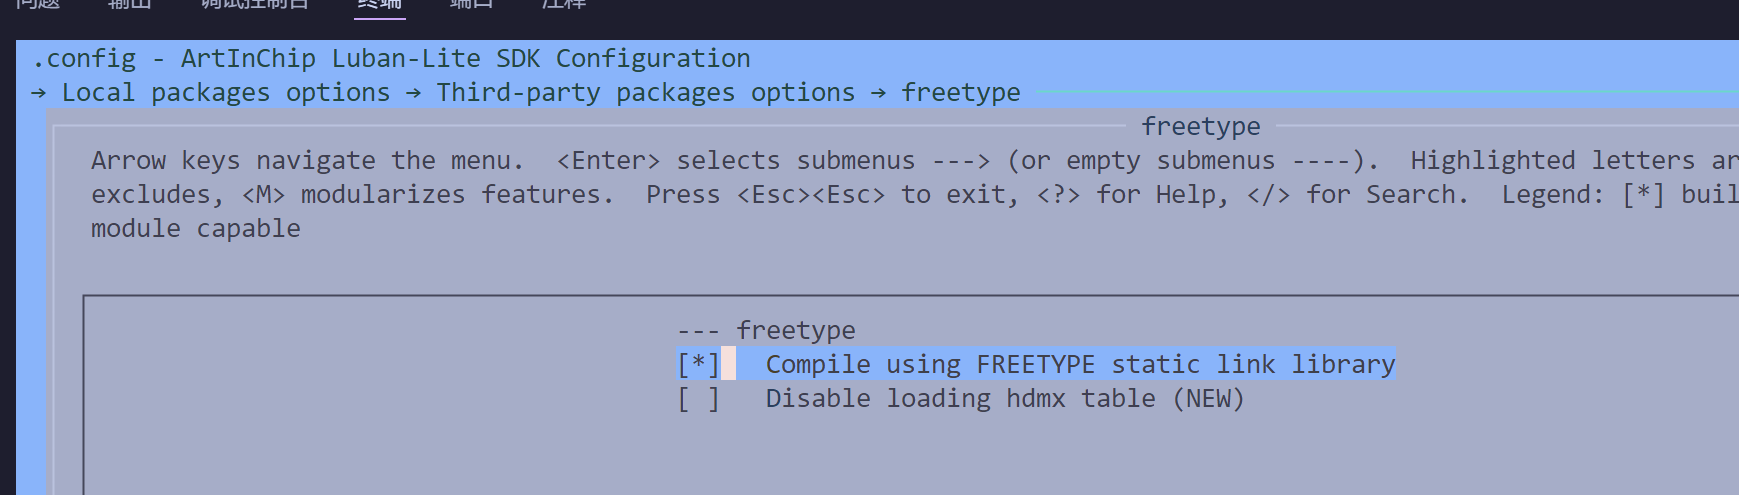Enable the Disable loading hdmx table checkbox
1739x495 pixels.
coord(698,399)
